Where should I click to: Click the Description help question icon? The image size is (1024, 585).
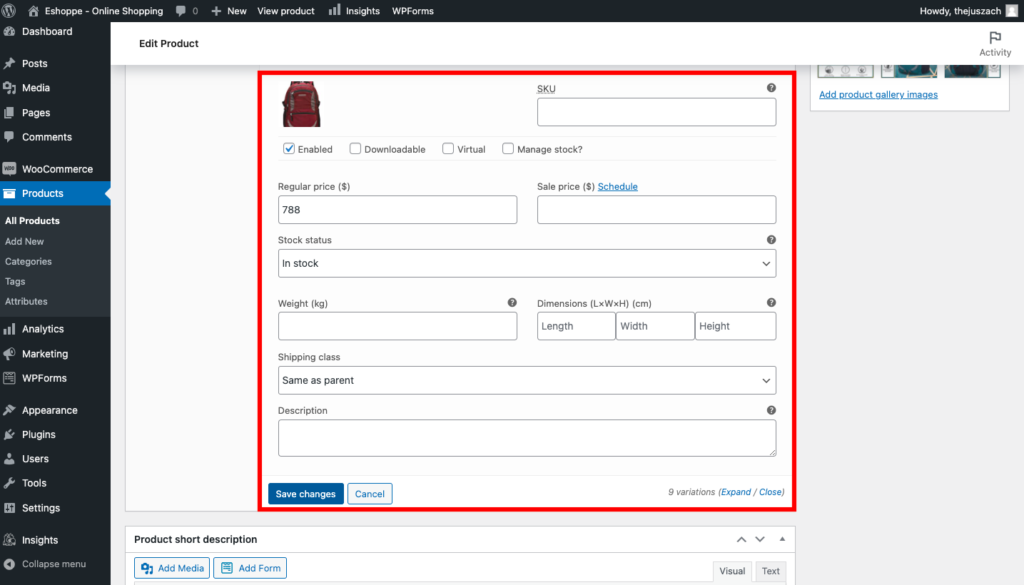pyautogui.click(x=771, y=410)
